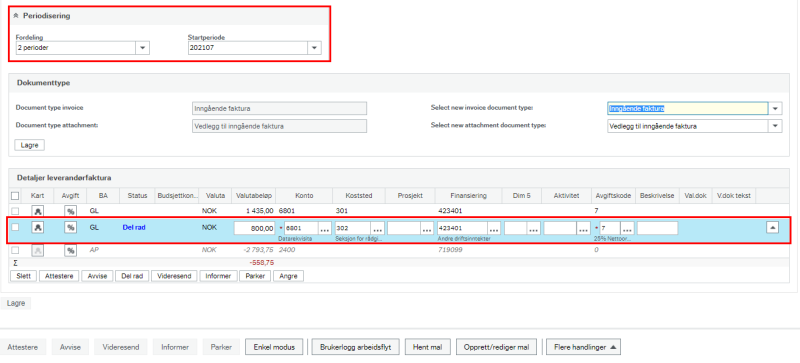
Task: Click Attestere button below the table
Action: pyautogui.click(x=59, y=276)
